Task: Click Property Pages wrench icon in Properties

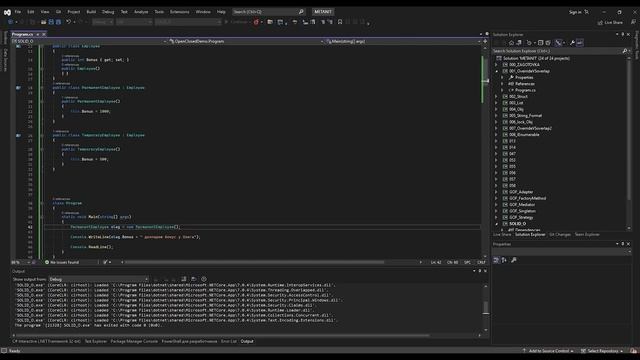Action: click(514, 260)
